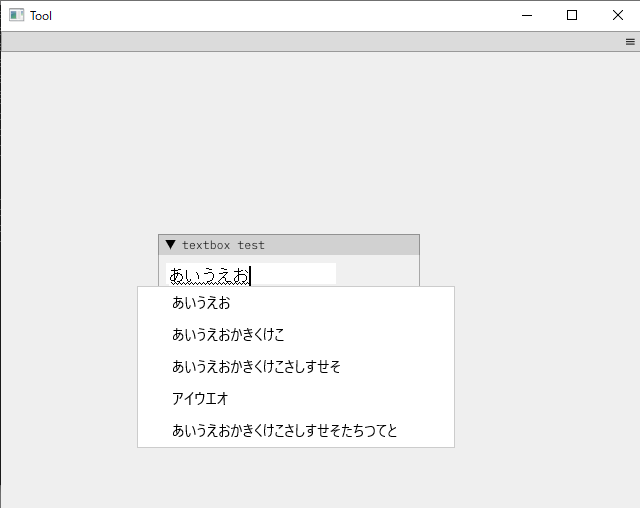
Task: Maximize the Tool window
Action: (x=572, y=16)
